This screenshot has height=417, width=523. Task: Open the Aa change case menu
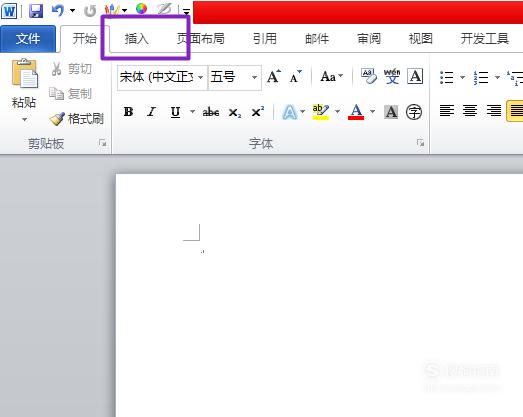click(x=332, y=77)
